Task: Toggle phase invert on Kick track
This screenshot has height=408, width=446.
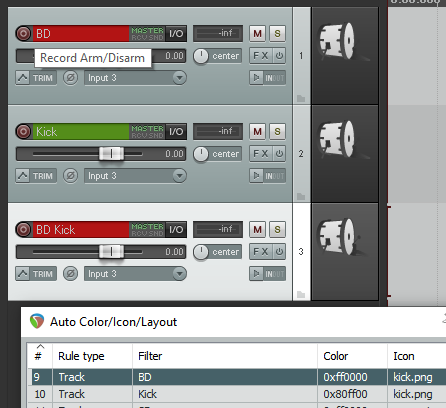Action: [x=70, y=176]
